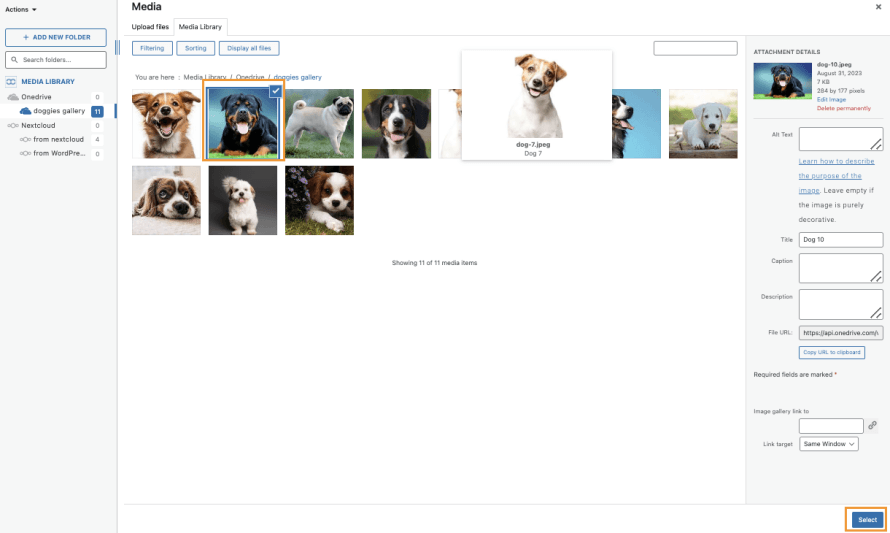Click the Media Library folder icon
The image size is (890, 533).
11,82
